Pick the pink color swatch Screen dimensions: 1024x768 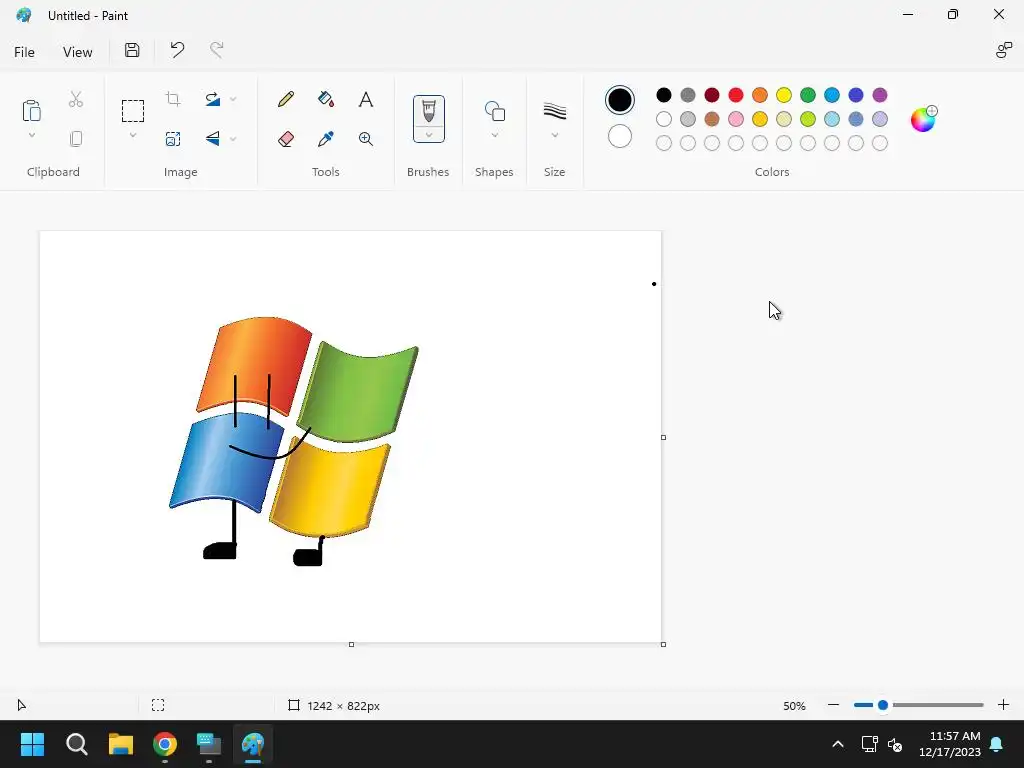coord(736,119)
